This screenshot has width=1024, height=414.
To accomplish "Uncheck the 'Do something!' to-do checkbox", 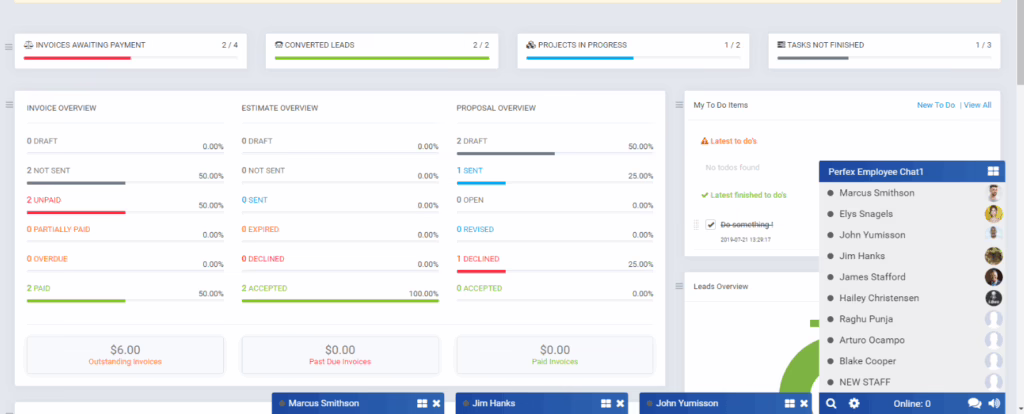I will [711, 224].
